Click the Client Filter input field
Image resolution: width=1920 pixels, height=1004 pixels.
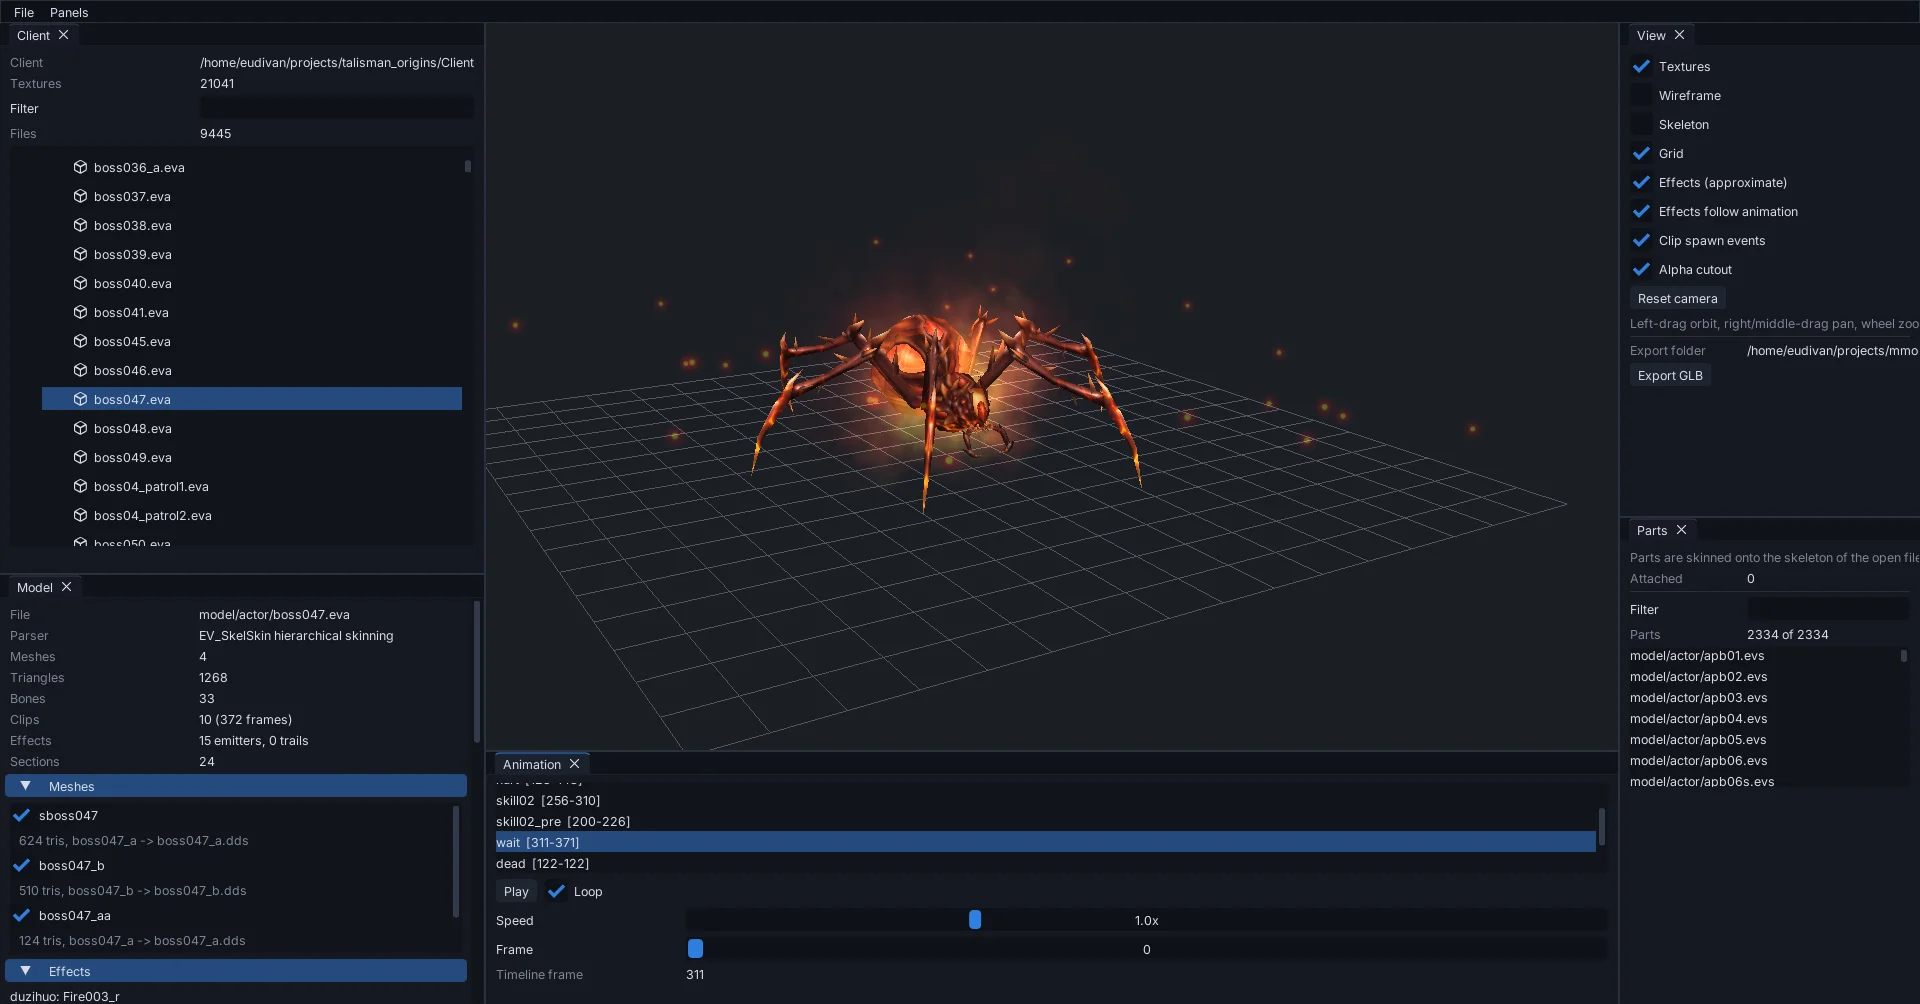click(x=337, y=108)
